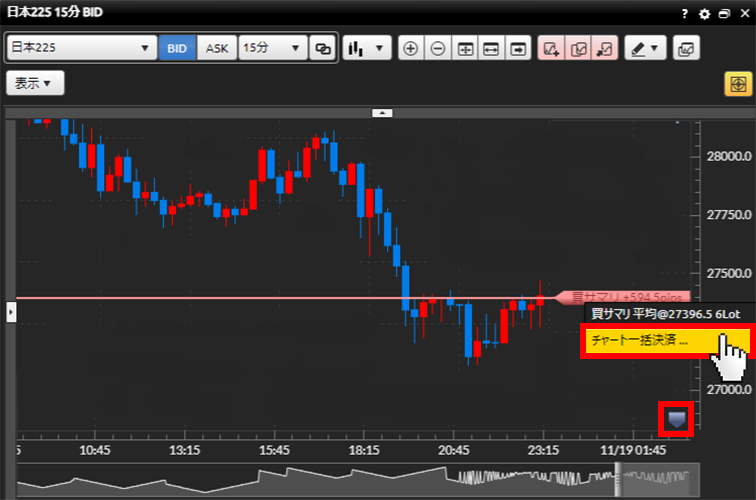Click the 11/19 01:45 time label
This screenshot has height=500, width=756.
(633, 450)
